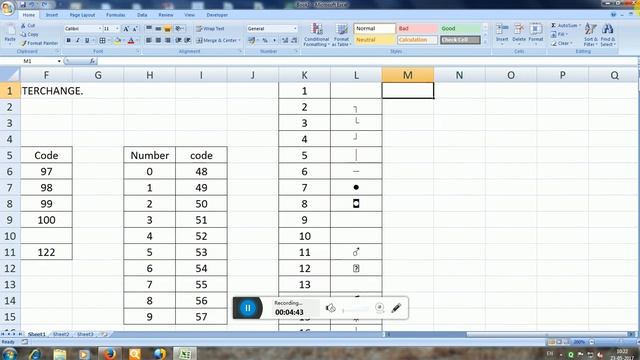Toggle Top Align vertical alignment
640x360 pixels.
pyautogui.click(x=149, y=29)
